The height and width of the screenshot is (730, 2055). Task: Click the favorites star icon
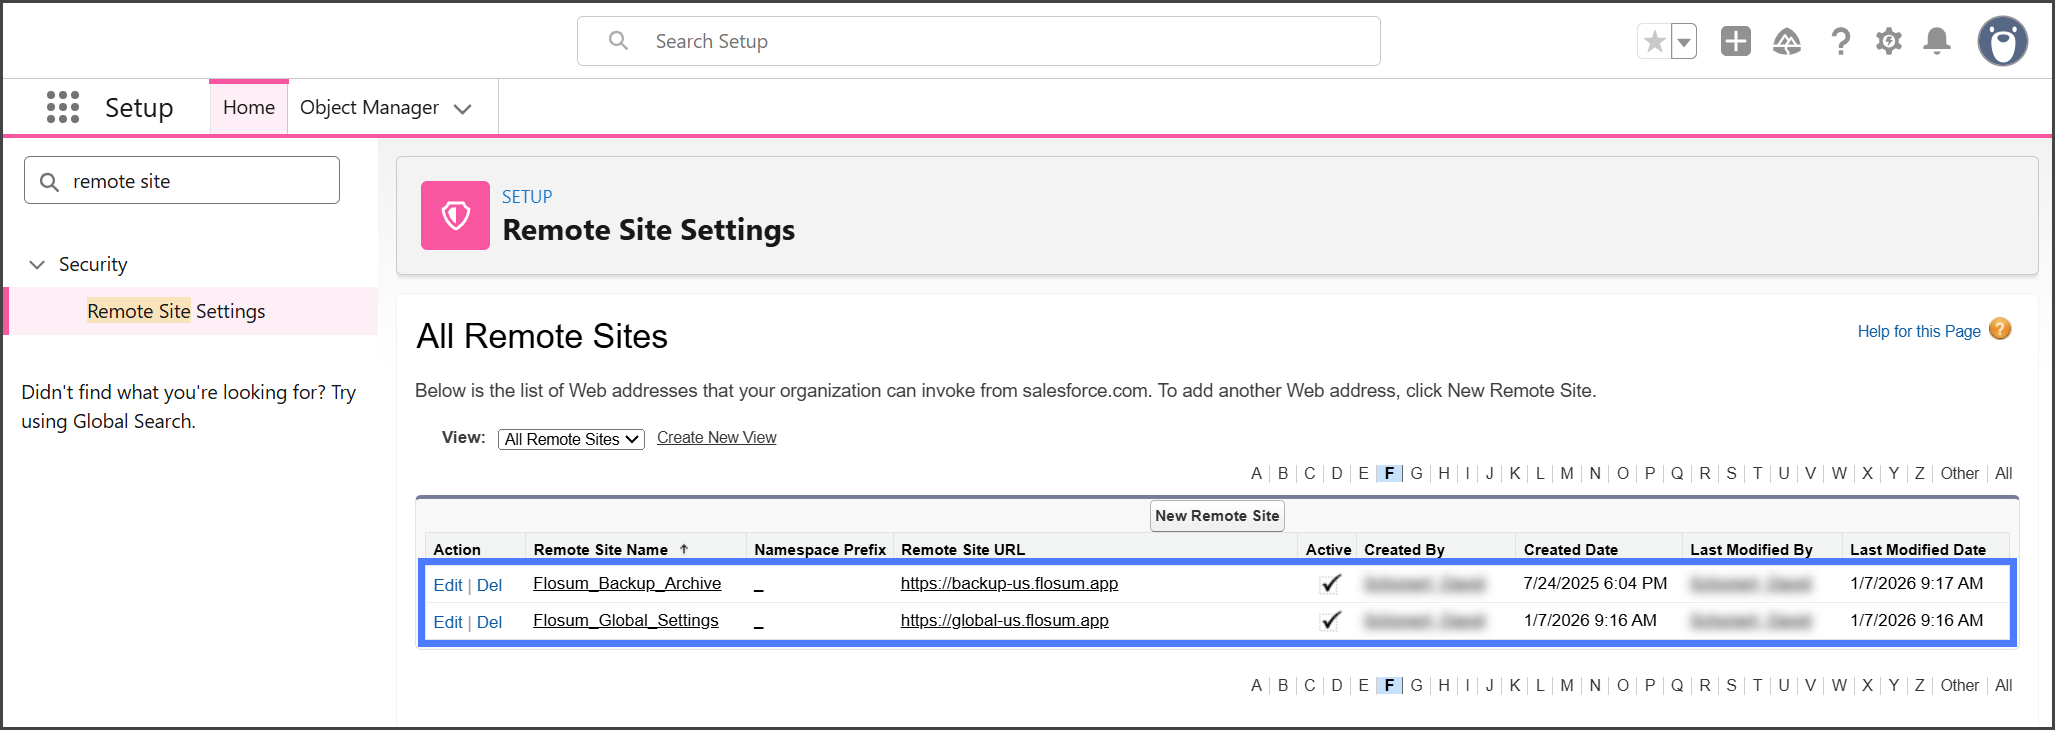pos(1655,42)
